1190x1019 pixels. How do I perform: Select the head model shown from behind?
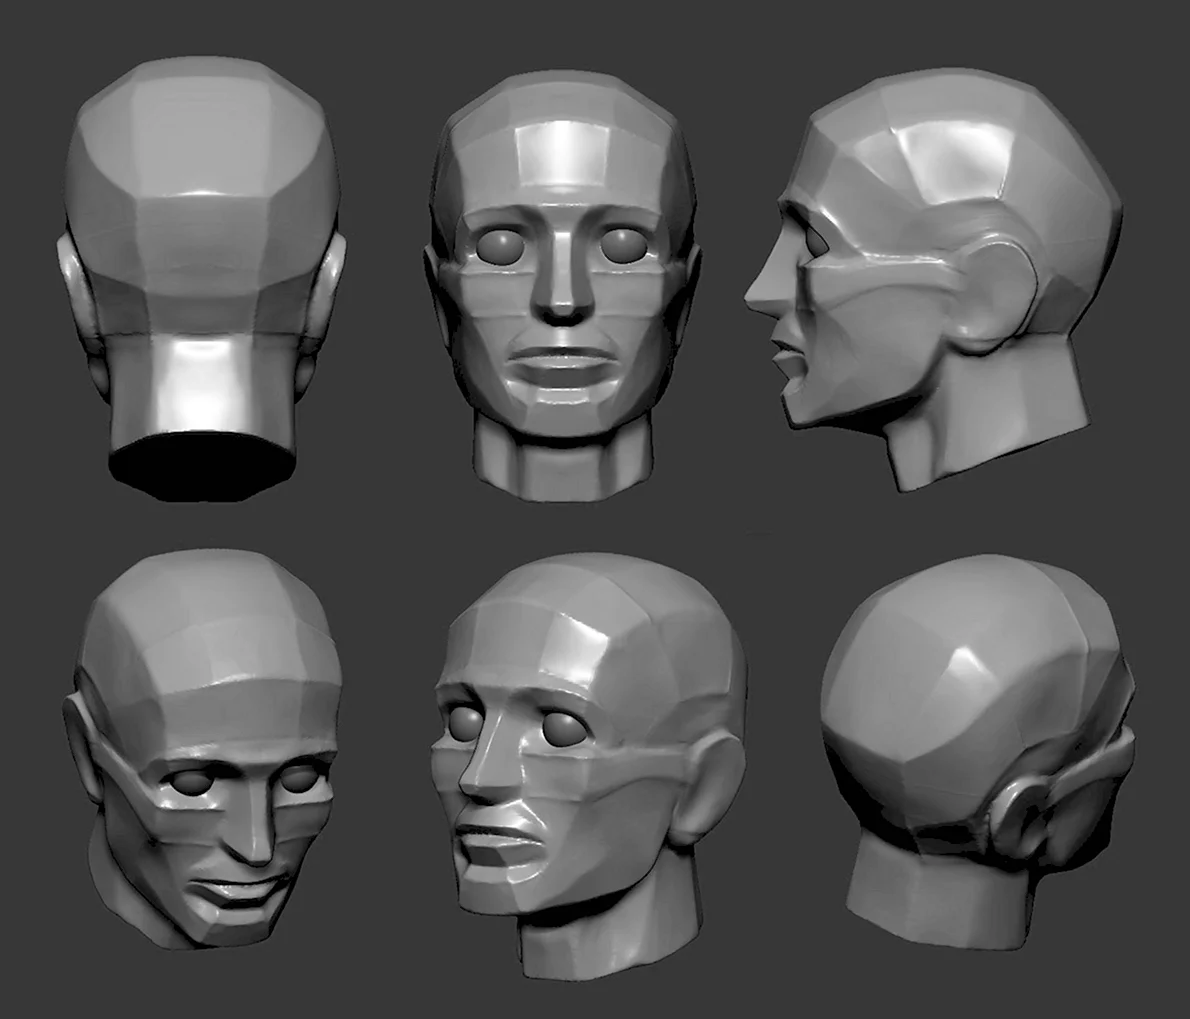(201, 277)
